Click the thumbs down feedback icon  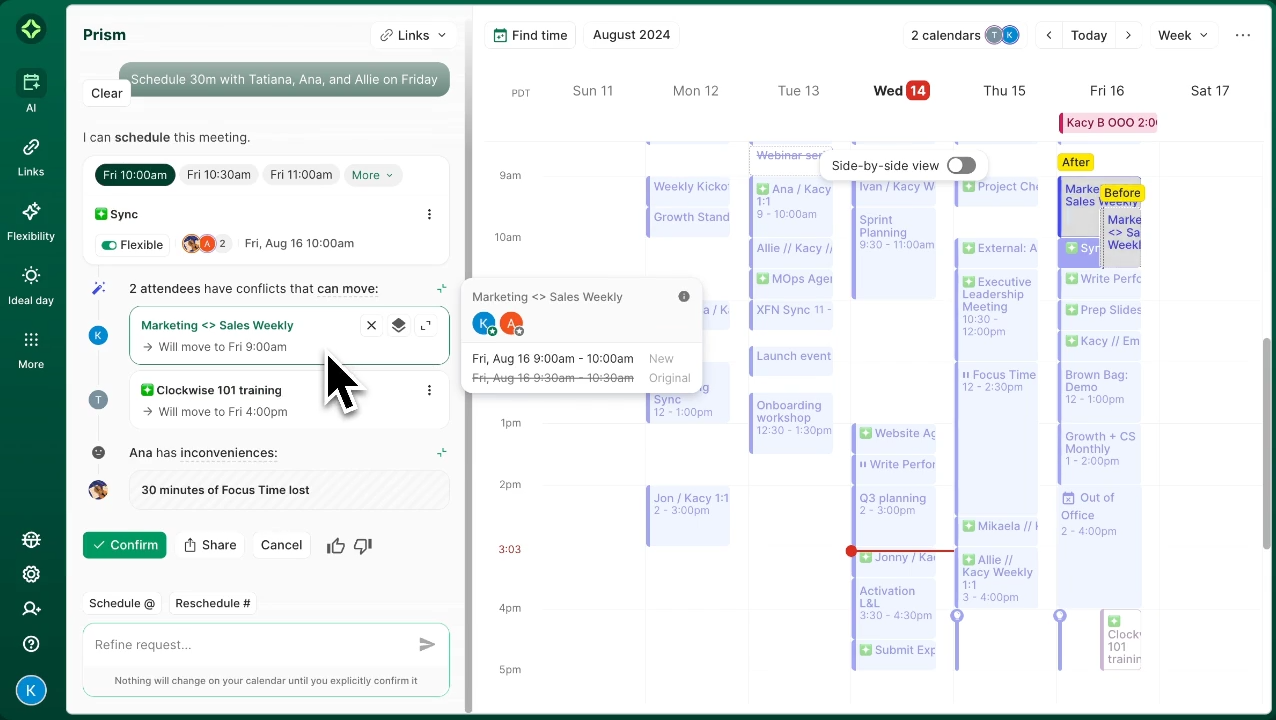coord(363,545)
